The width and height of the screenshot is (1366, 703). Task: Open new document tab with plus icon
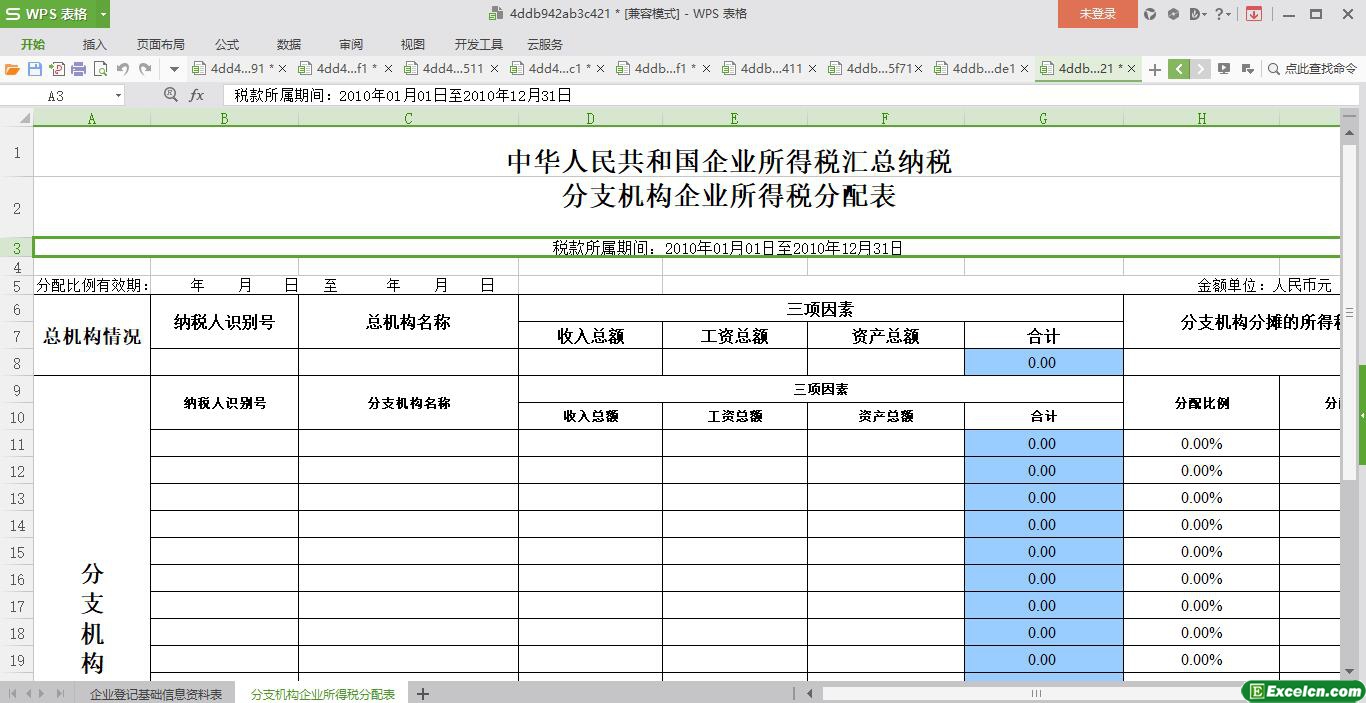click(x=1155, y=69)
